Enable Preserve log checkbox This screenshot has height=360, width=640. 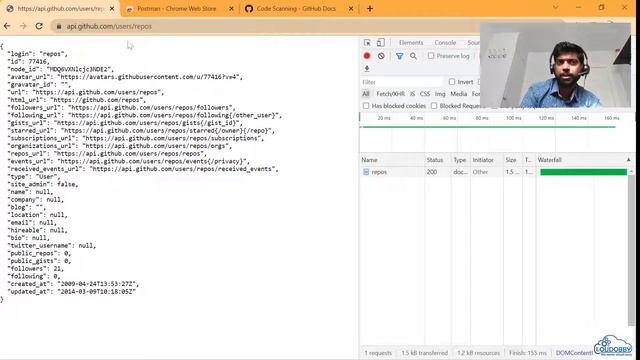[x=431, y=56]
